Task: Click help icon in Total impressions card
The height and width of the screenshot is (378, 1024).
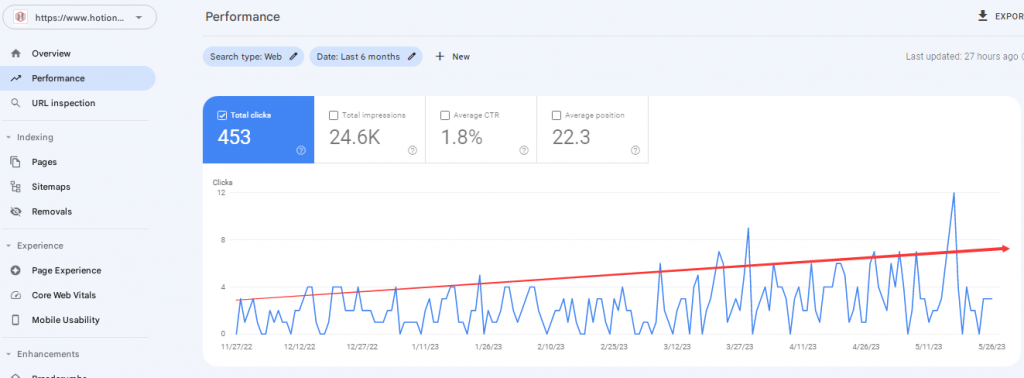Action: coord(413,150)
